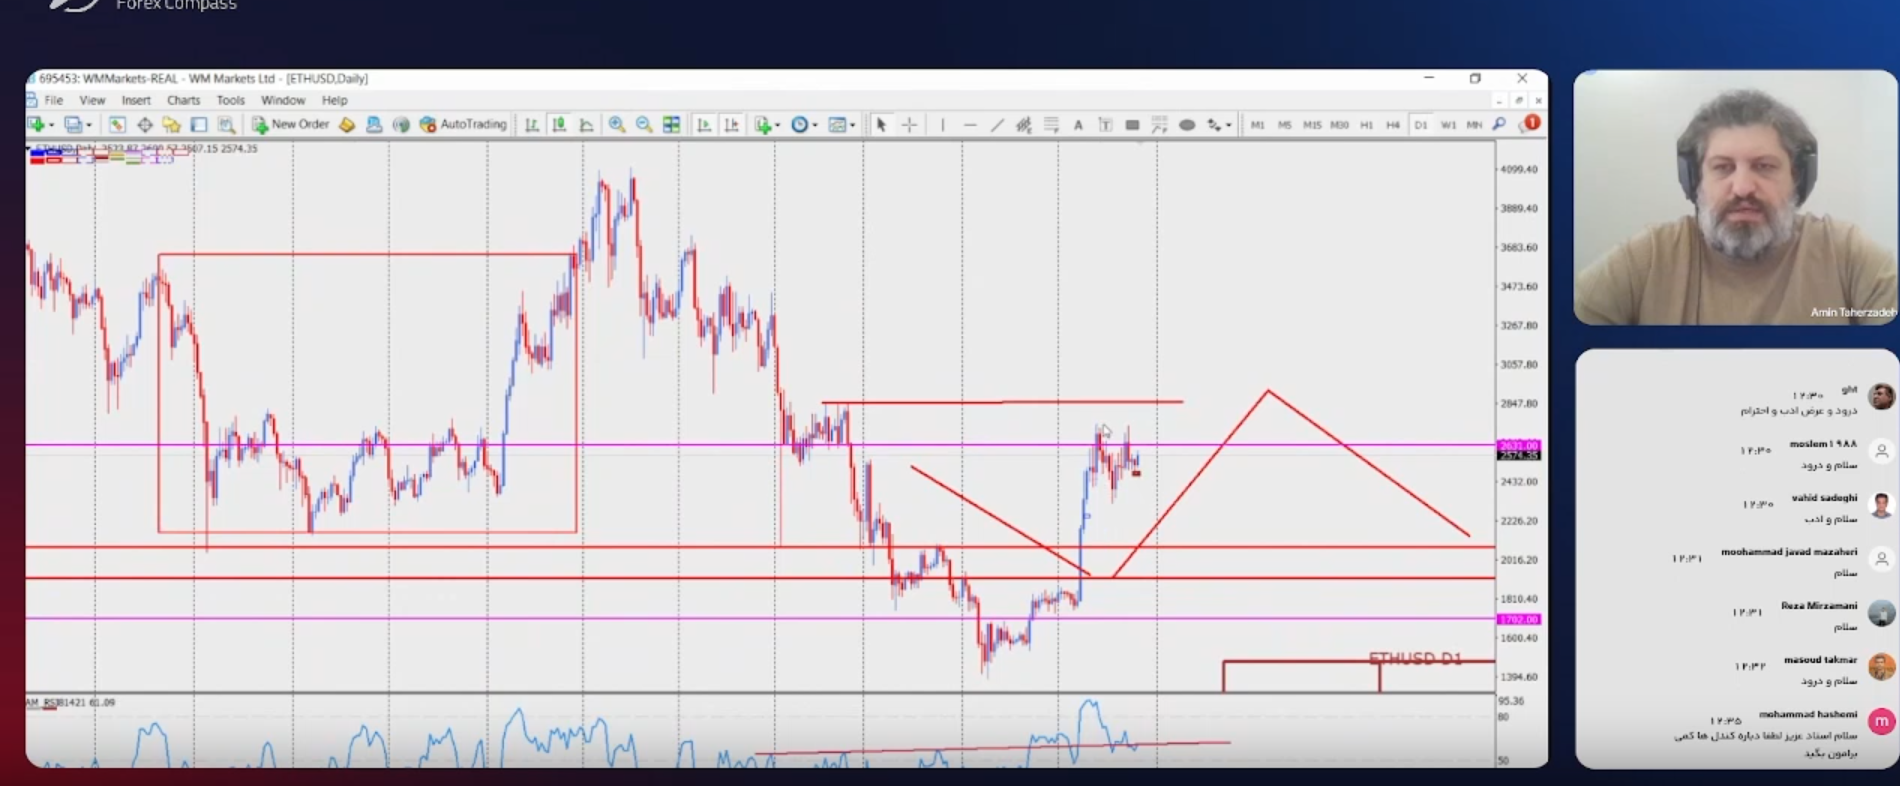Expand the Profiles dropdown arrow
The image size is (1900, 786).
click(89, 125)
